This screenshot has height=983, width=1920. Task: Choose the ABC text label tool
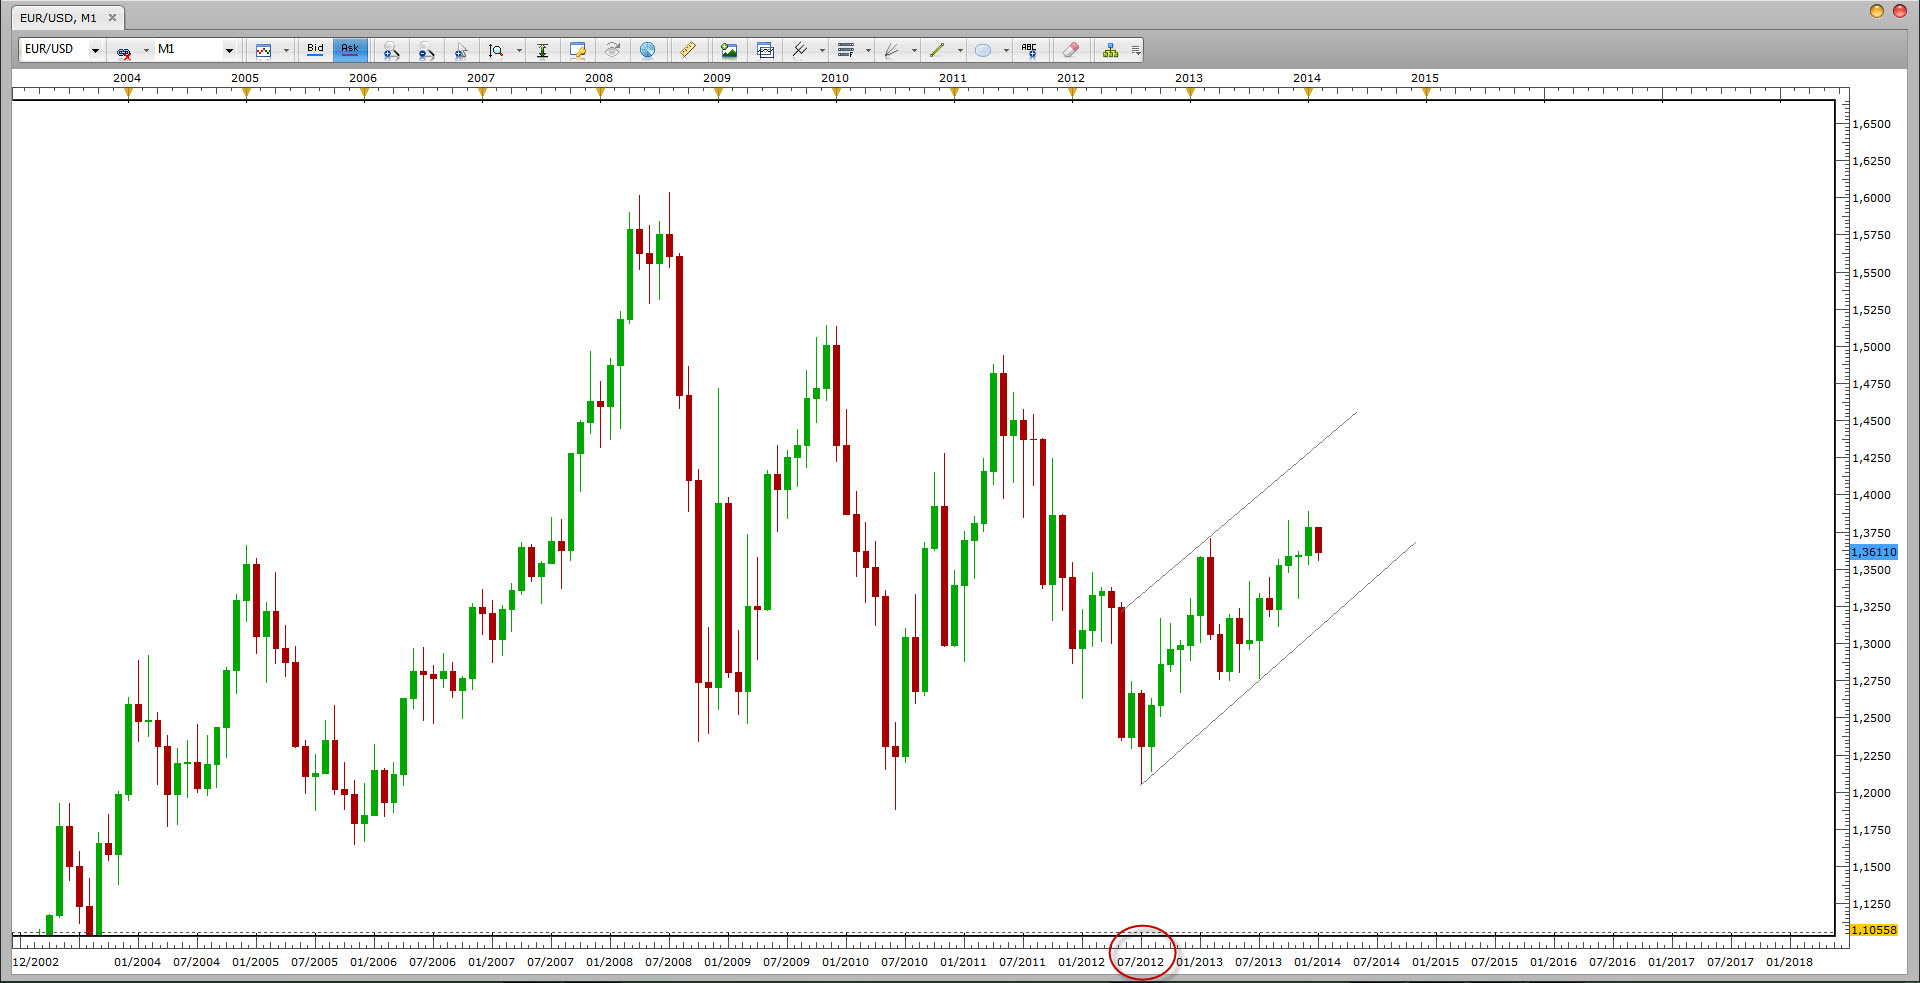(x=1029, y=50)
